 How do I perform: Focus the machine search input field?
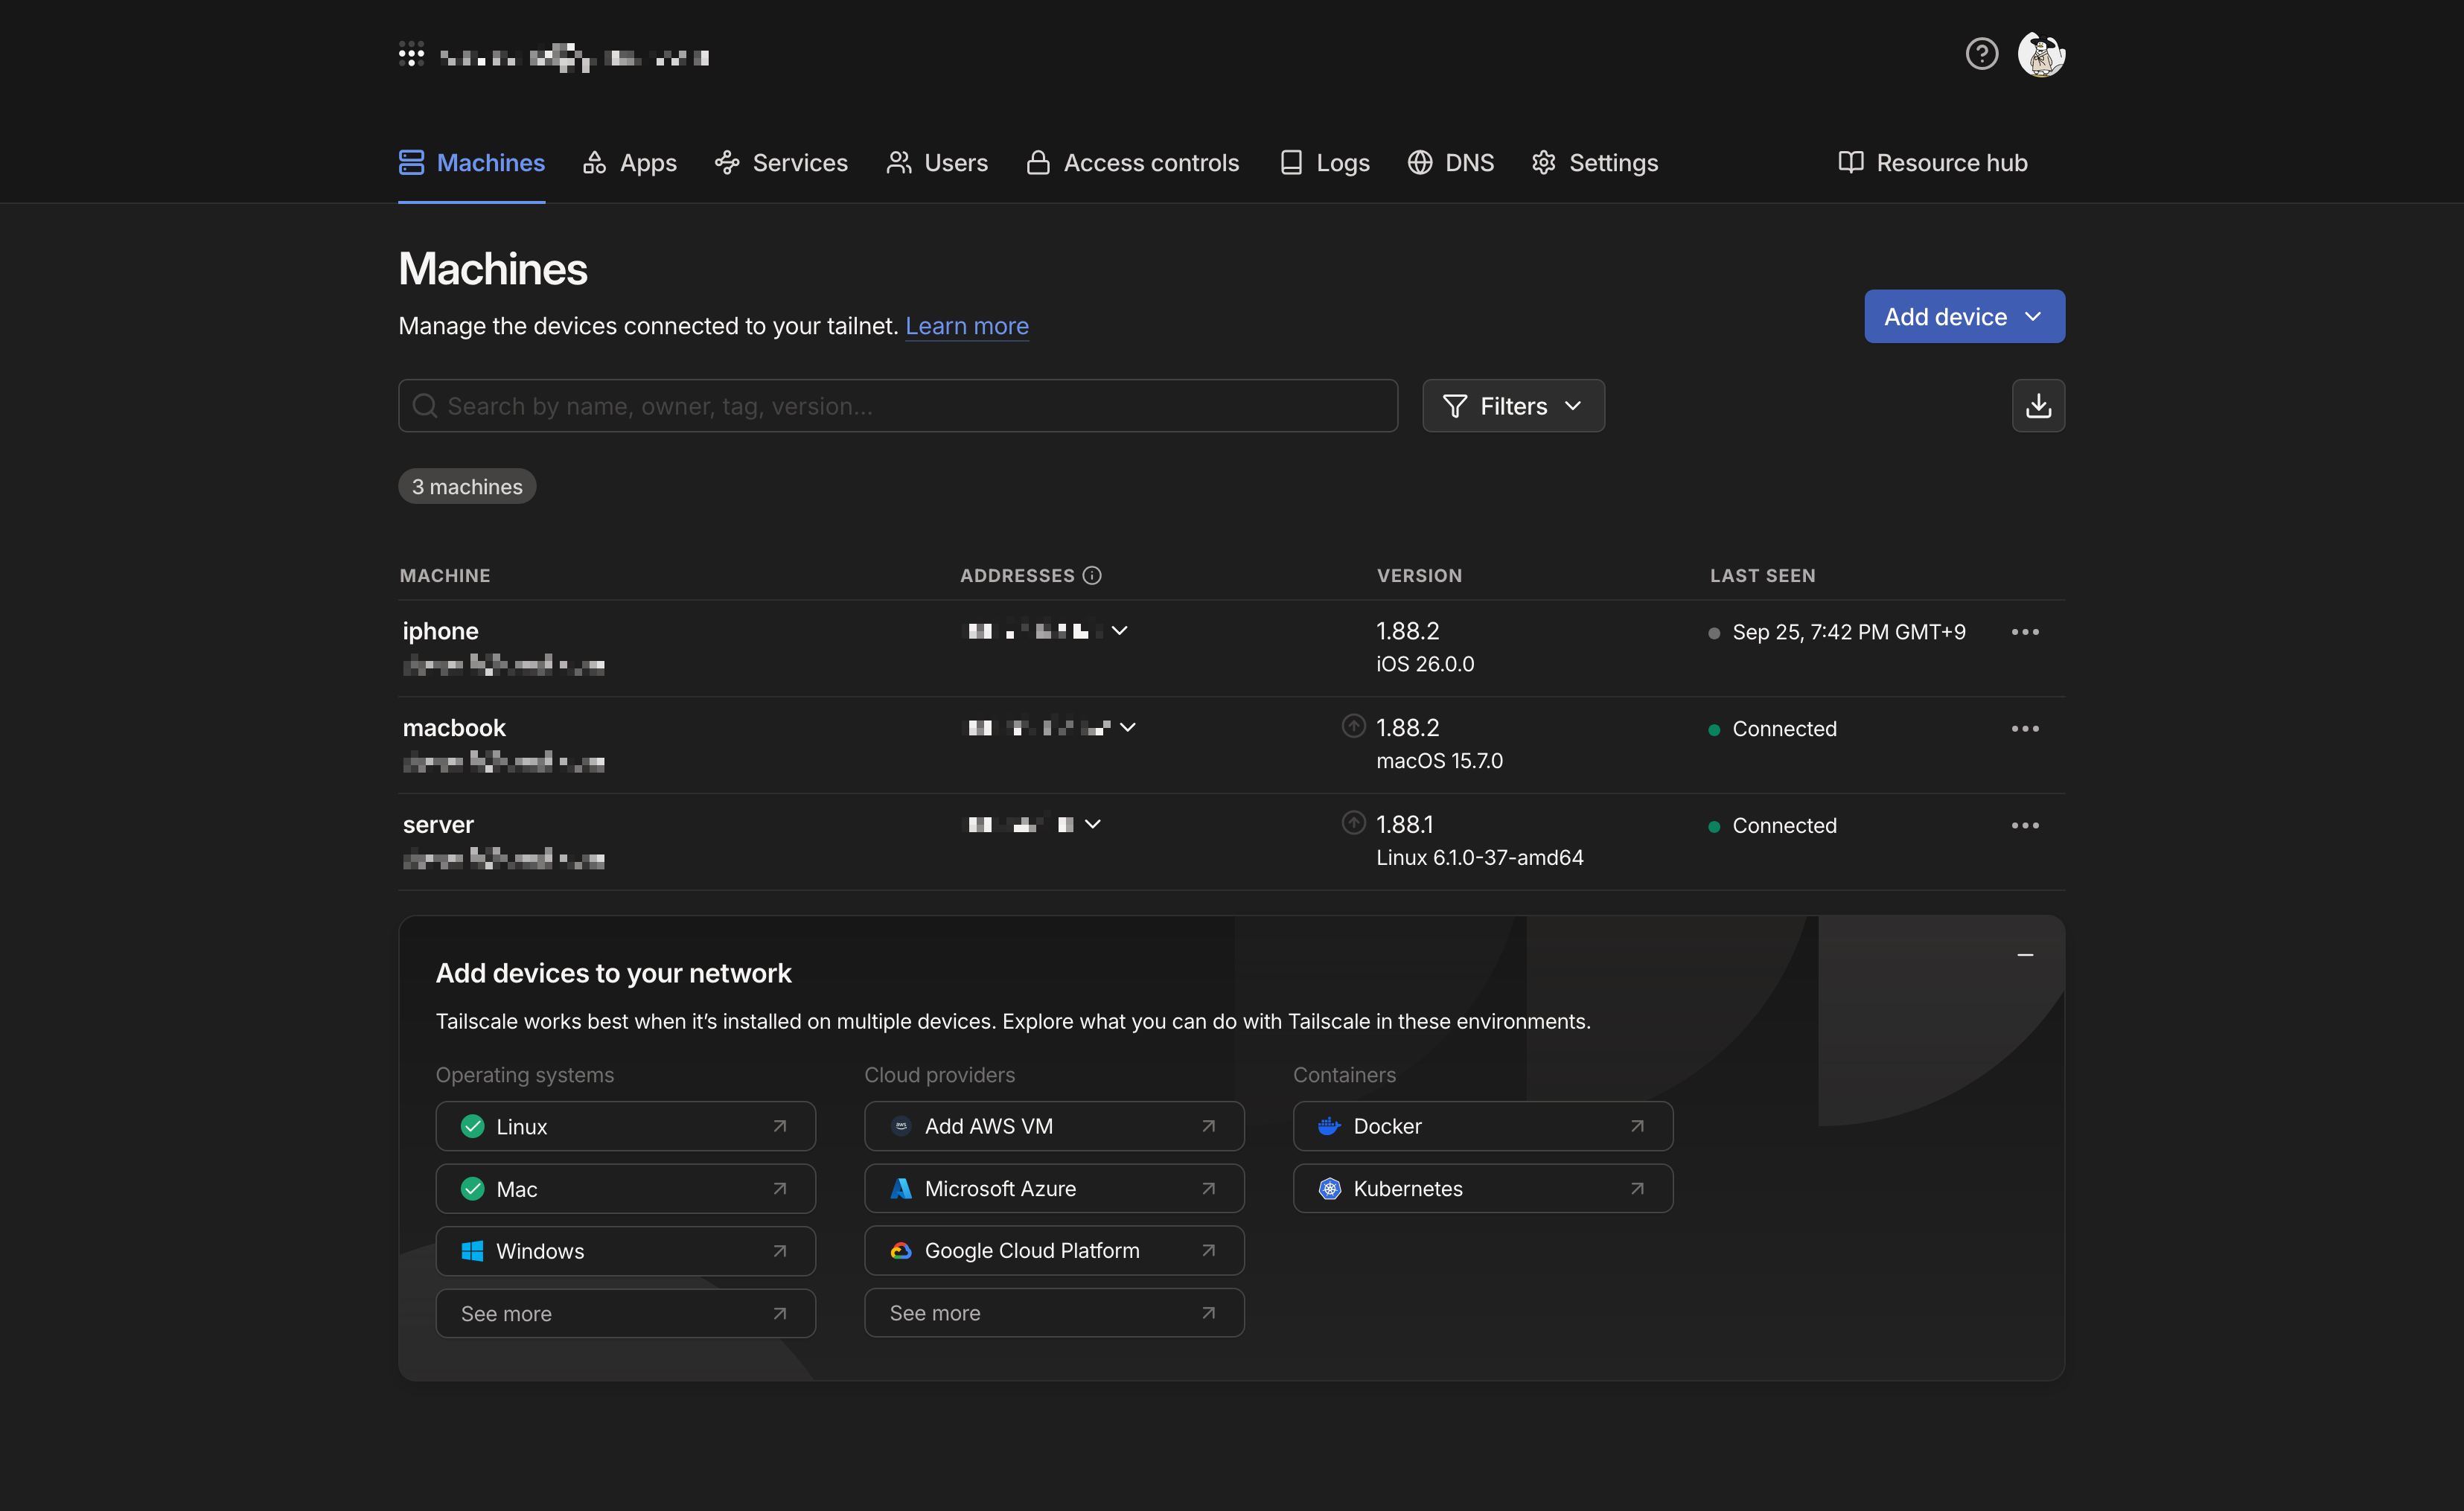(897, 406)
